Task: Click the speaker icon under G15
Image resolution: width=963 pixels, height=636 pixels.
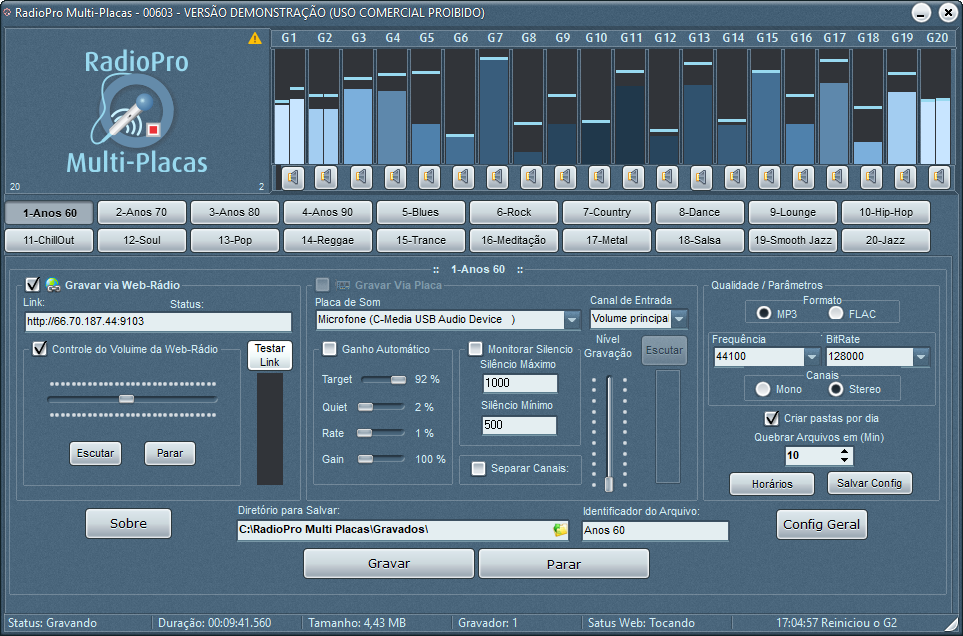Action: [x=769, y=177]
